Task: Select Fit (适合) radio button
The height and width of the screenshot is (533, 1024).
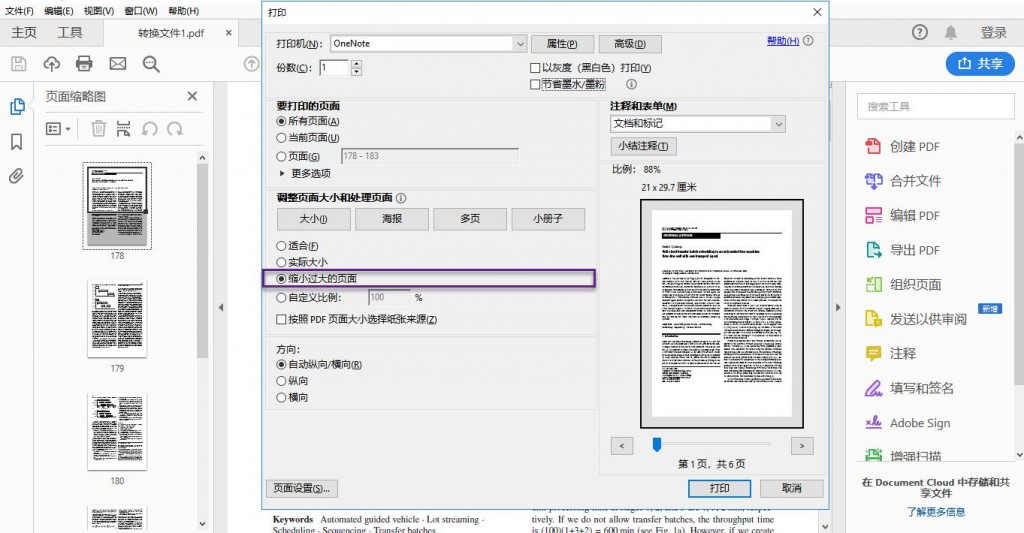Action: point(281,246)
